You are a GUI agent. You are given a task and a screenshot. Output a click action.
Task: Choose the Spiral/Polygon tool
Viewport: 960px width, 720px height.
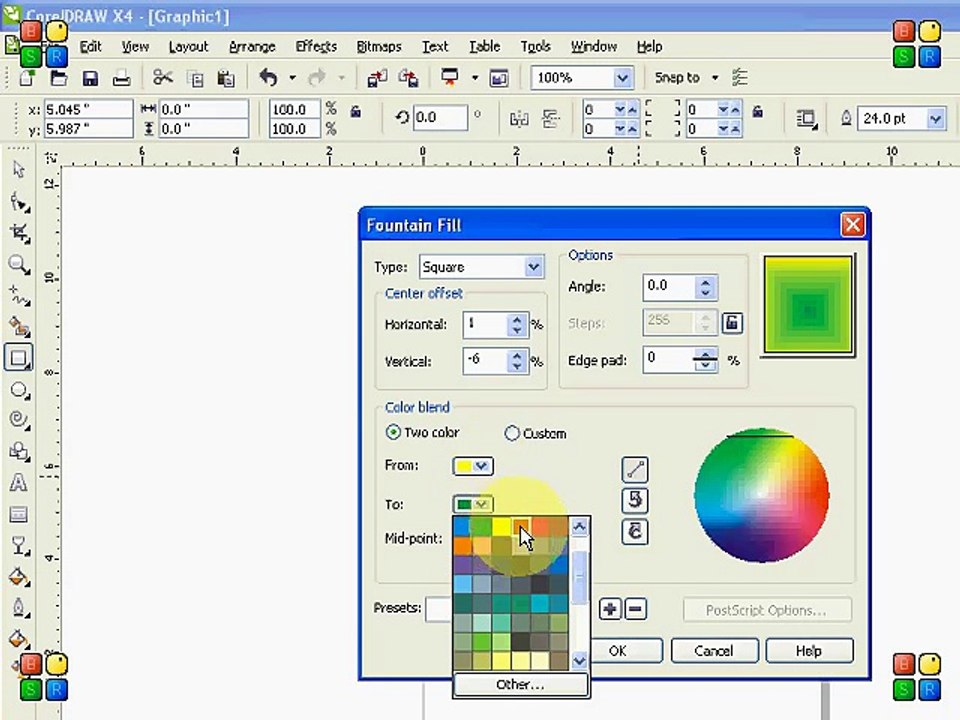(19, 420)
